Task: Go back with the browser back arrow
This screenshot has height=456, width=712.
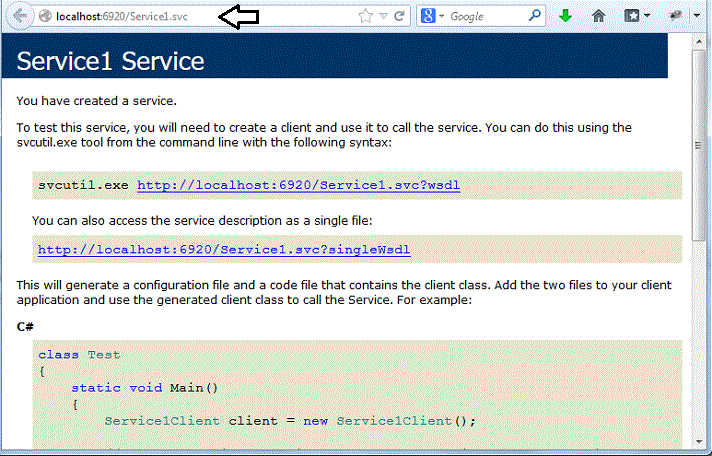Action: [x=19, y=16]
